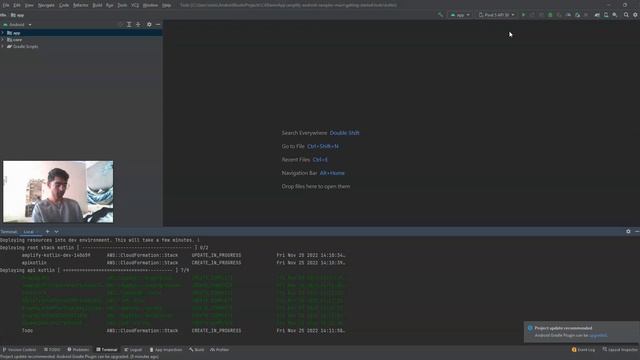Screen dimensions: 640x360
Task: Click the Project update recommended notification title
Action: click(563, 328)
